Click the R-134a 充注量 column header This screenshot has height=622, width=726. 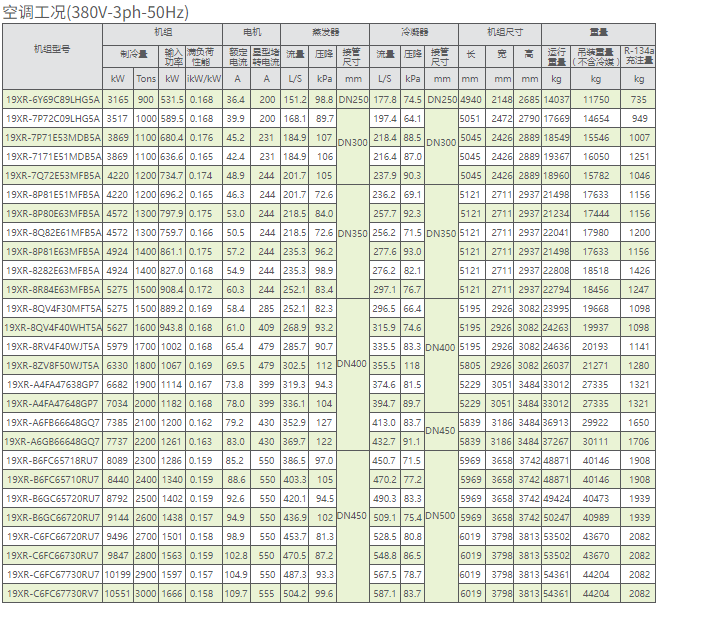click(x=638, y=52)
